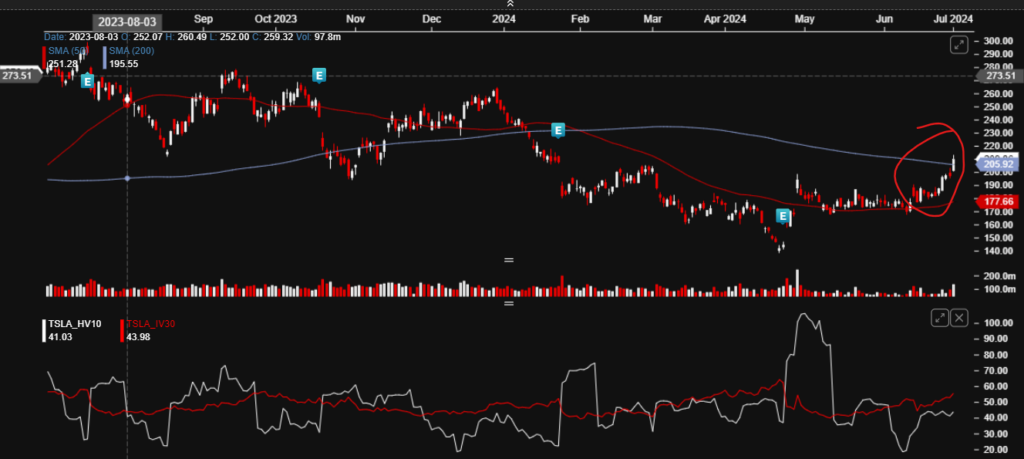Click the red SMA (50) color bar

point(44,57)
